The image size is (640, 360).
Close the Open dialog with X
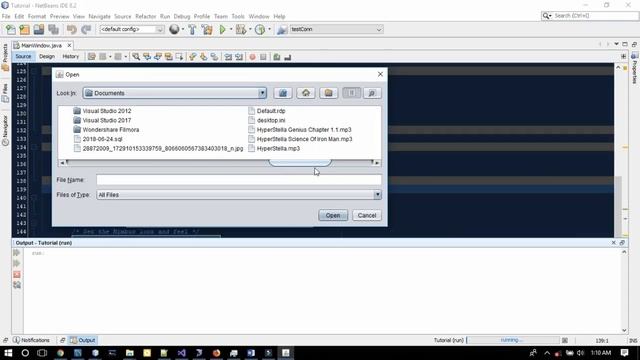(380, 74)
